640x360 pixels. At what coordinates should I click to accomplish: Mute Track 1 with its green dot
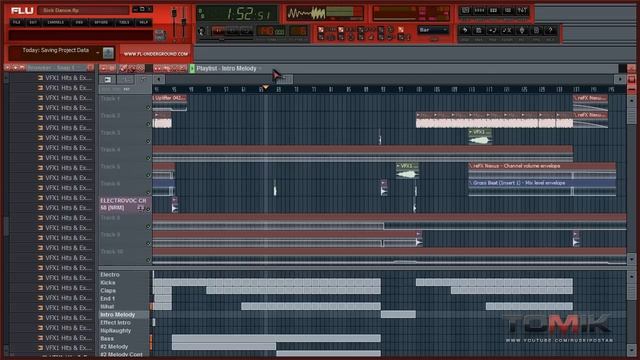point(148,107)
